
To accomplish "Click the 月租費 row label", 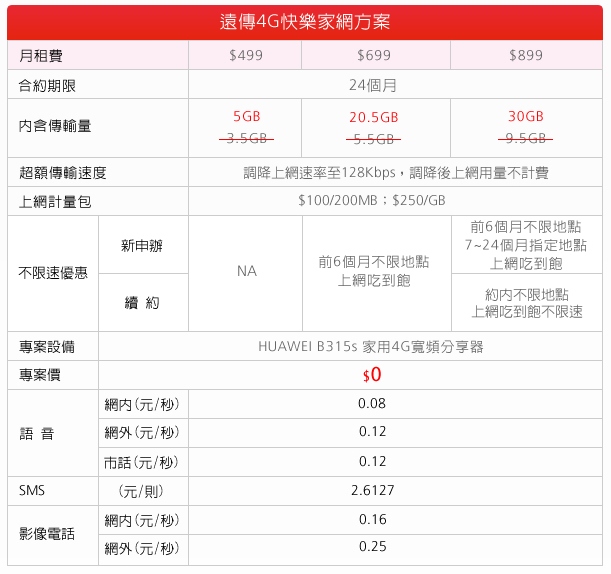I will pos(41,56).
